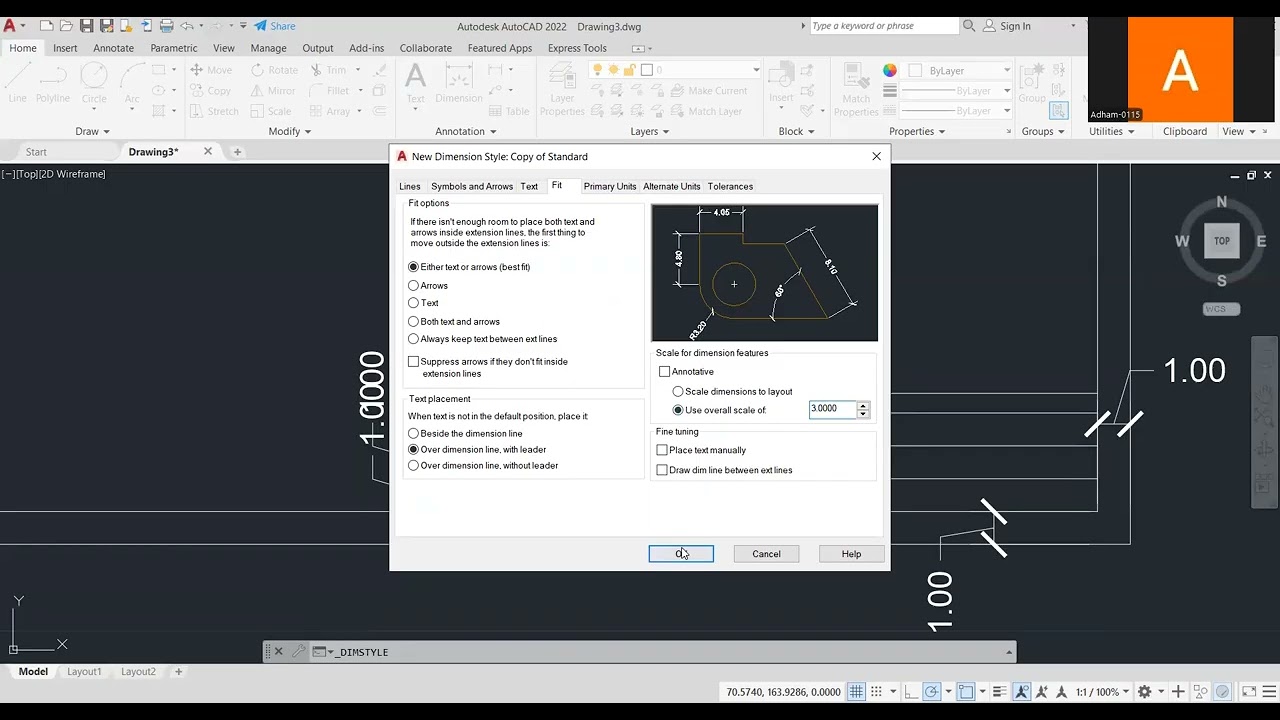Click the Insert block icon
This screenshot has width=1280, height=720.
coord(781,82)
